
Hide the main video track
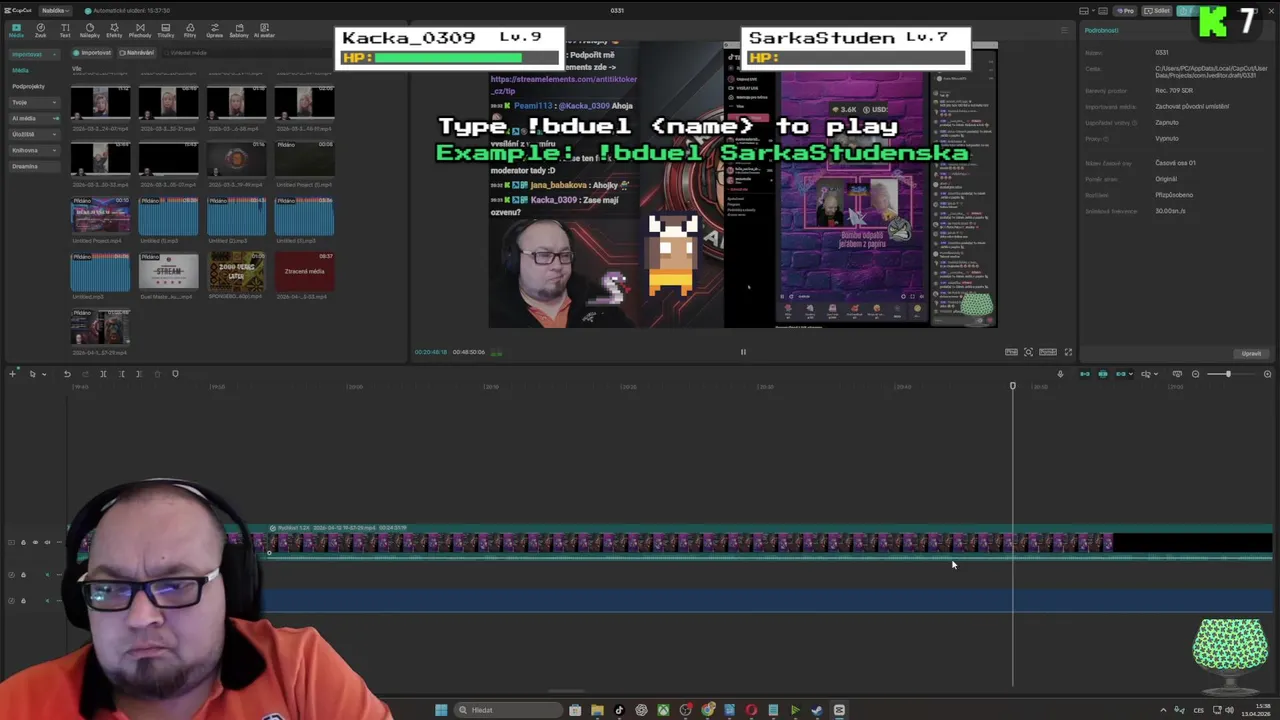pyautogui.click(x=35, y=542)
